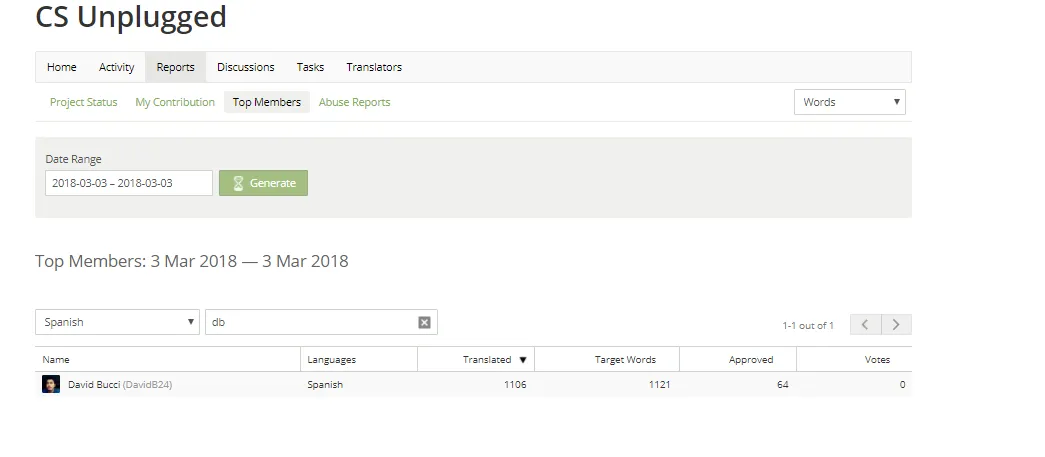The image size is (1045, 457).
Task: Click the 1-1 out of 1 pagination text
Action: coord(808,326)
